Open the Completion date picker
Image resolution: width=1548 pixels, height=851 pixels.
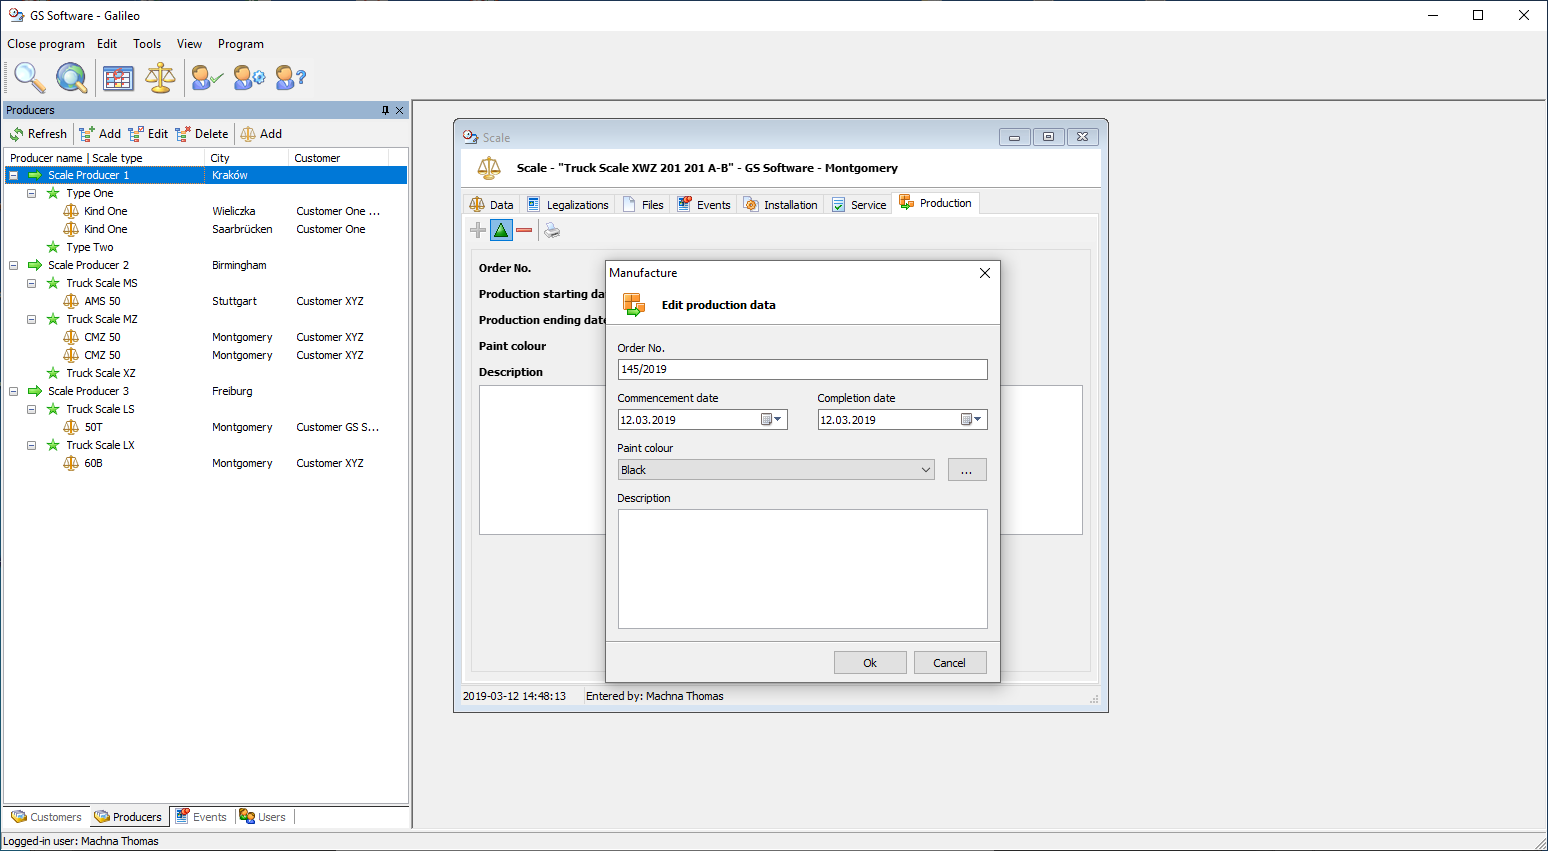pos(972,420)
